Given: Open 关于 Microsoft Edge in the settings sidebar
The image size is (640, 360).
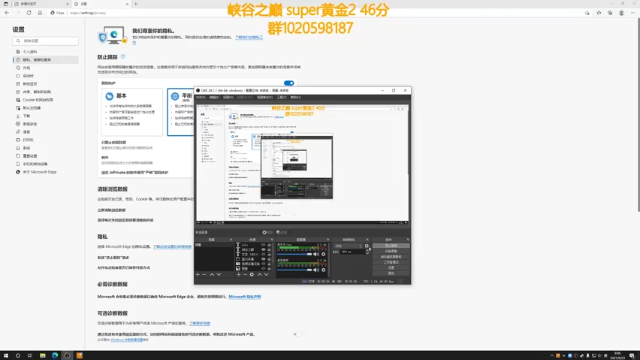Looking at the screenshot, I should coord(40,172).
